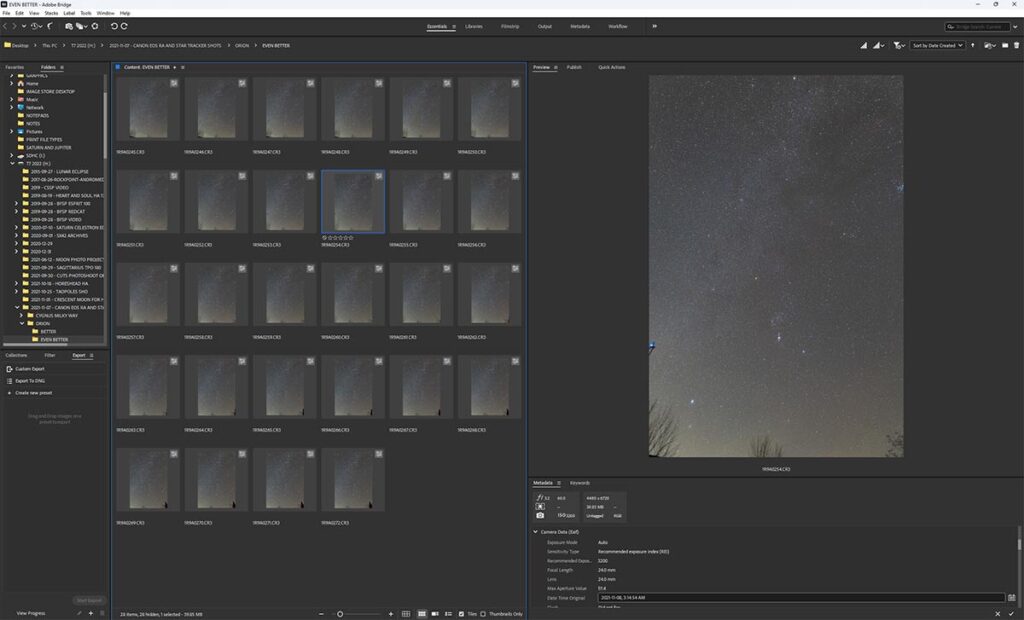Click the Custom Export button
Viewport: 1024px width, 620px height.
point(28,368)
